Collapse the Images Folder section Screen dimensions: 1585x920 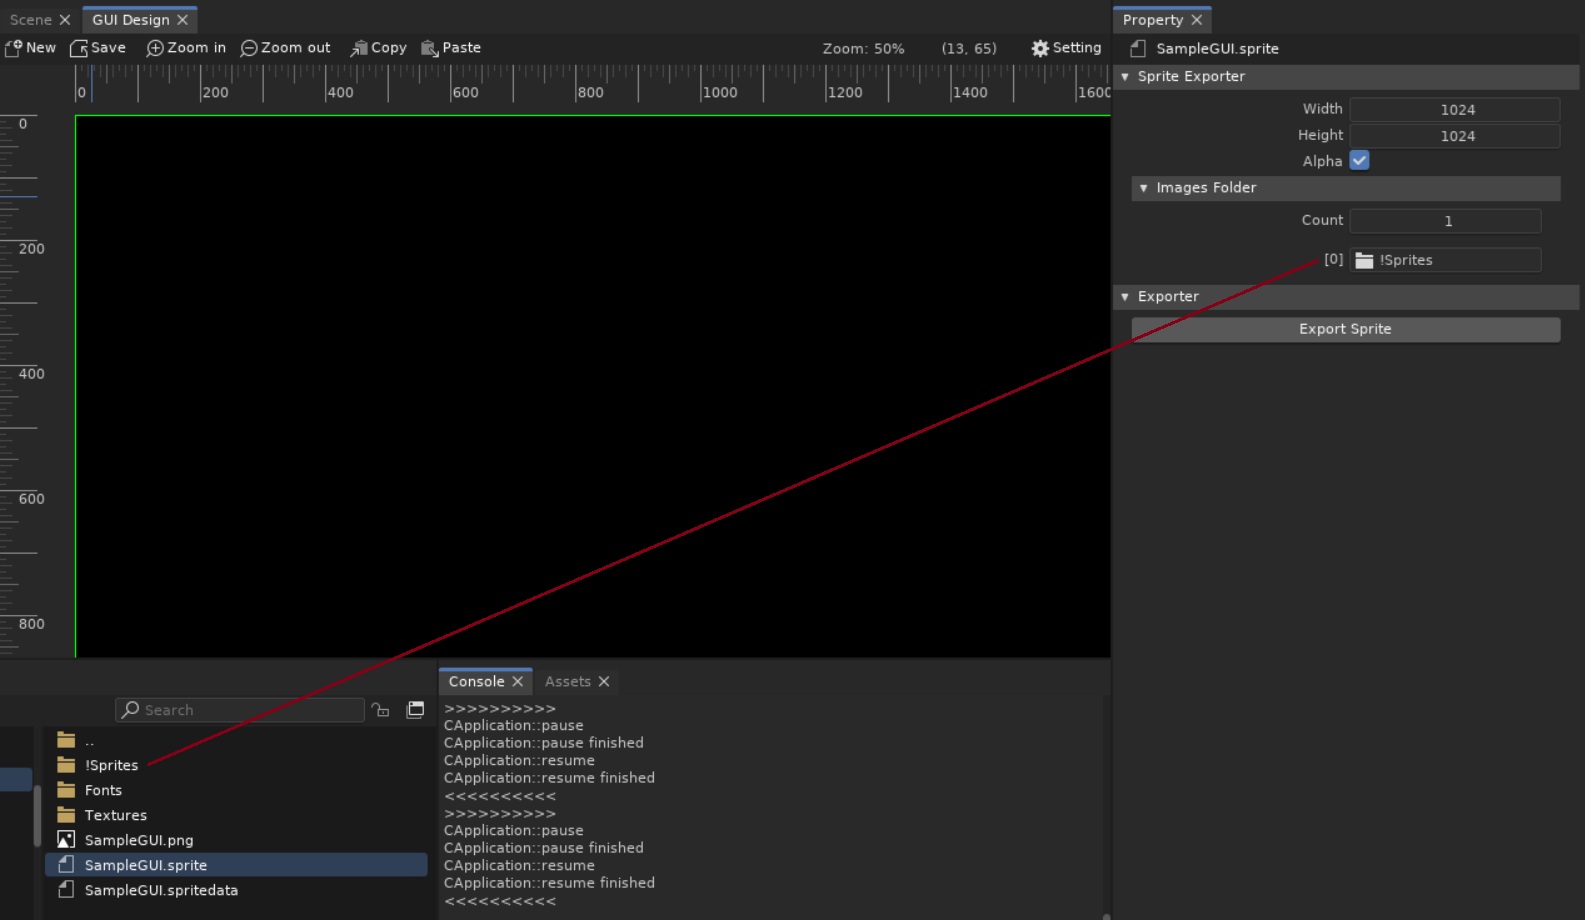point(1144,188)
